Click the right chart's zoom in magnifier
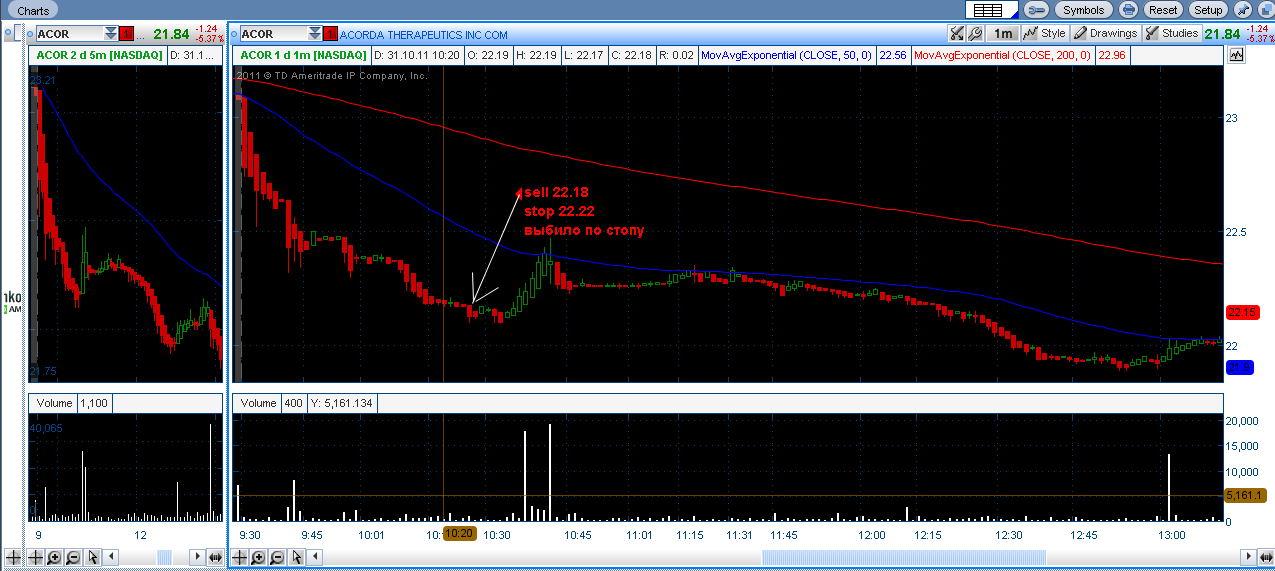Image resolution: width=1275 pixels, height=571 pixels. [258, 557]
